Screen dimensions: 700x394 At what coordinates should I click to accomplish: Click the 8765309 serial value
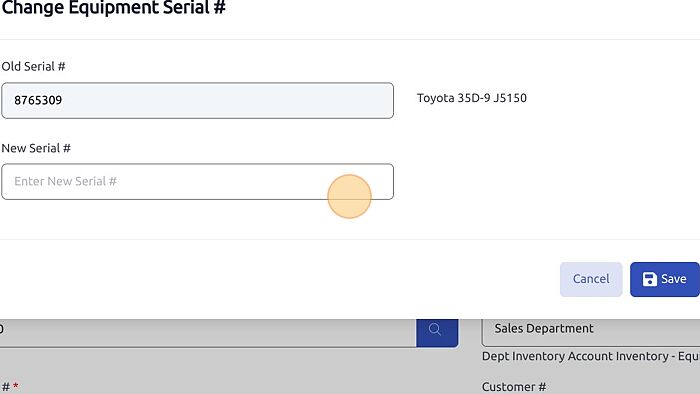[x=38, y=100]
